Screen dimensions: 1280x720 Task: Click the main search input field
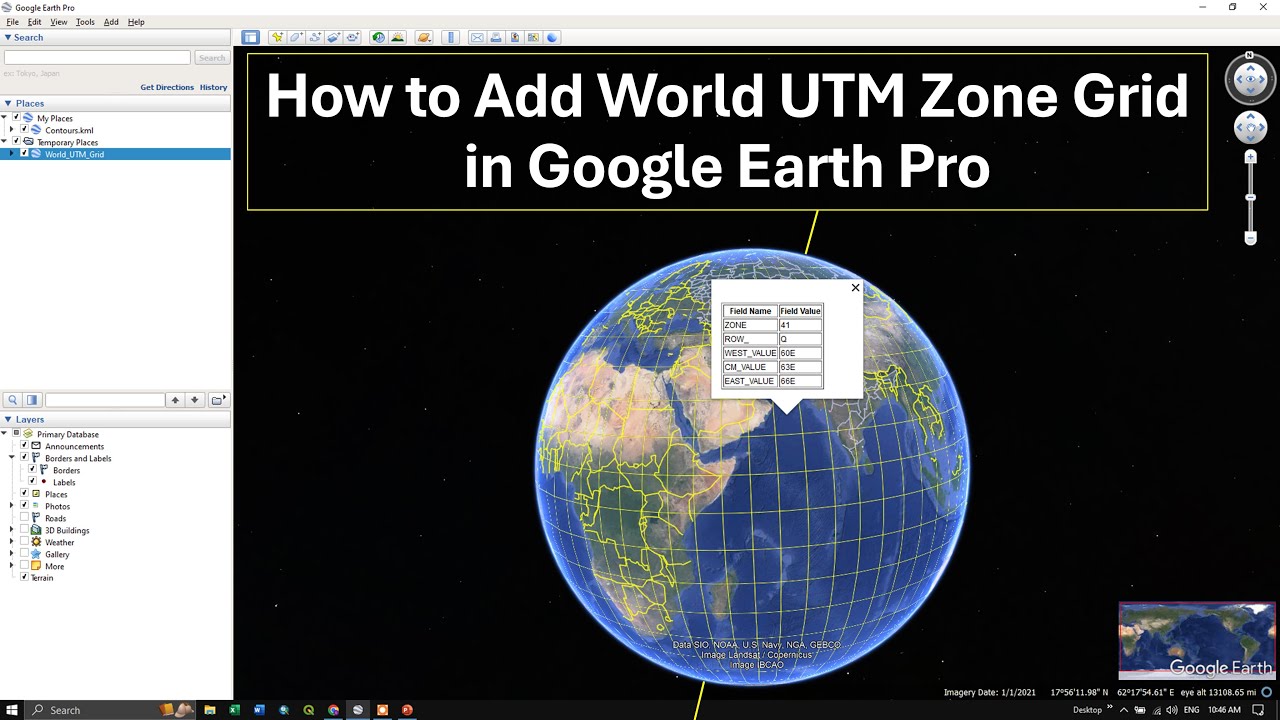pyautogui.click(x=97, y=58)
